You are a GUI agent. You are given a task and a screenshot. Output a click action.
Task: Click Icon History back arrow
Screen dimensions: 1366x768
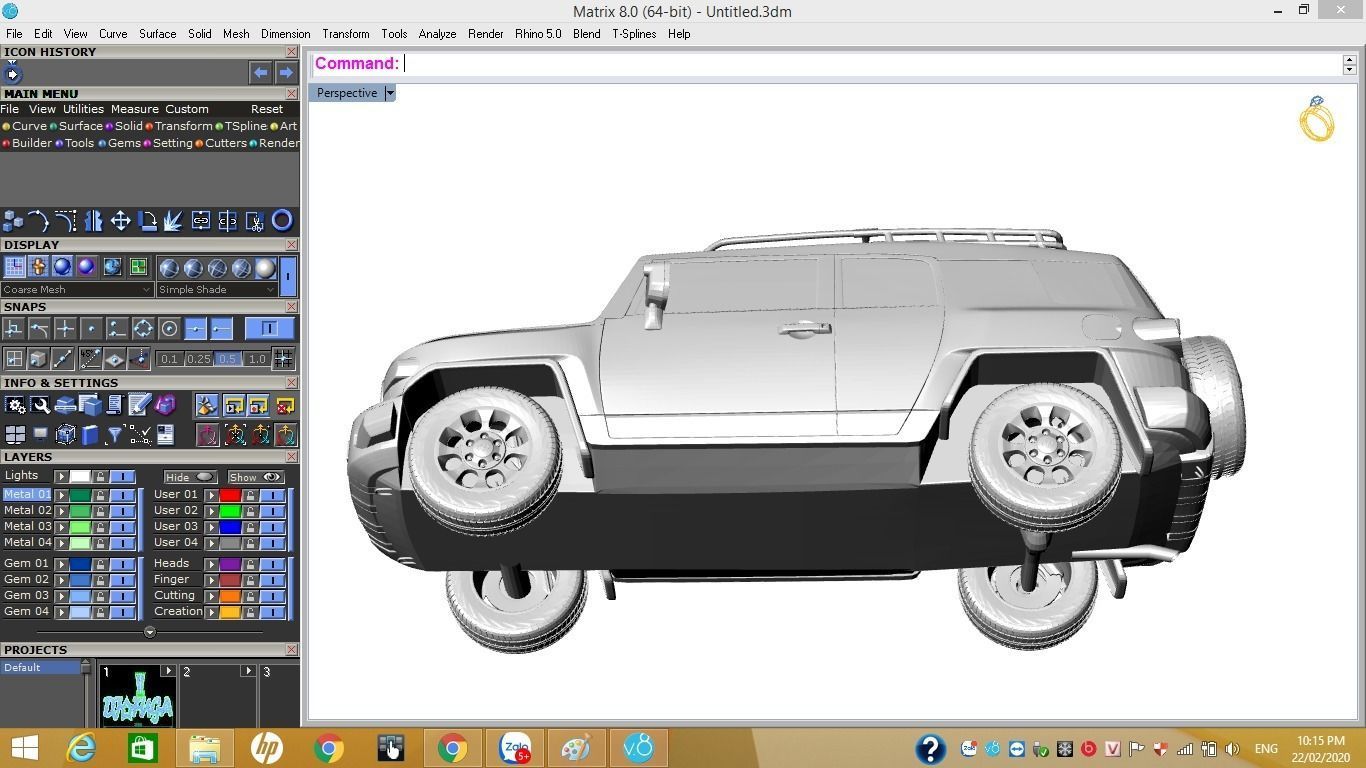coord(260,72)
